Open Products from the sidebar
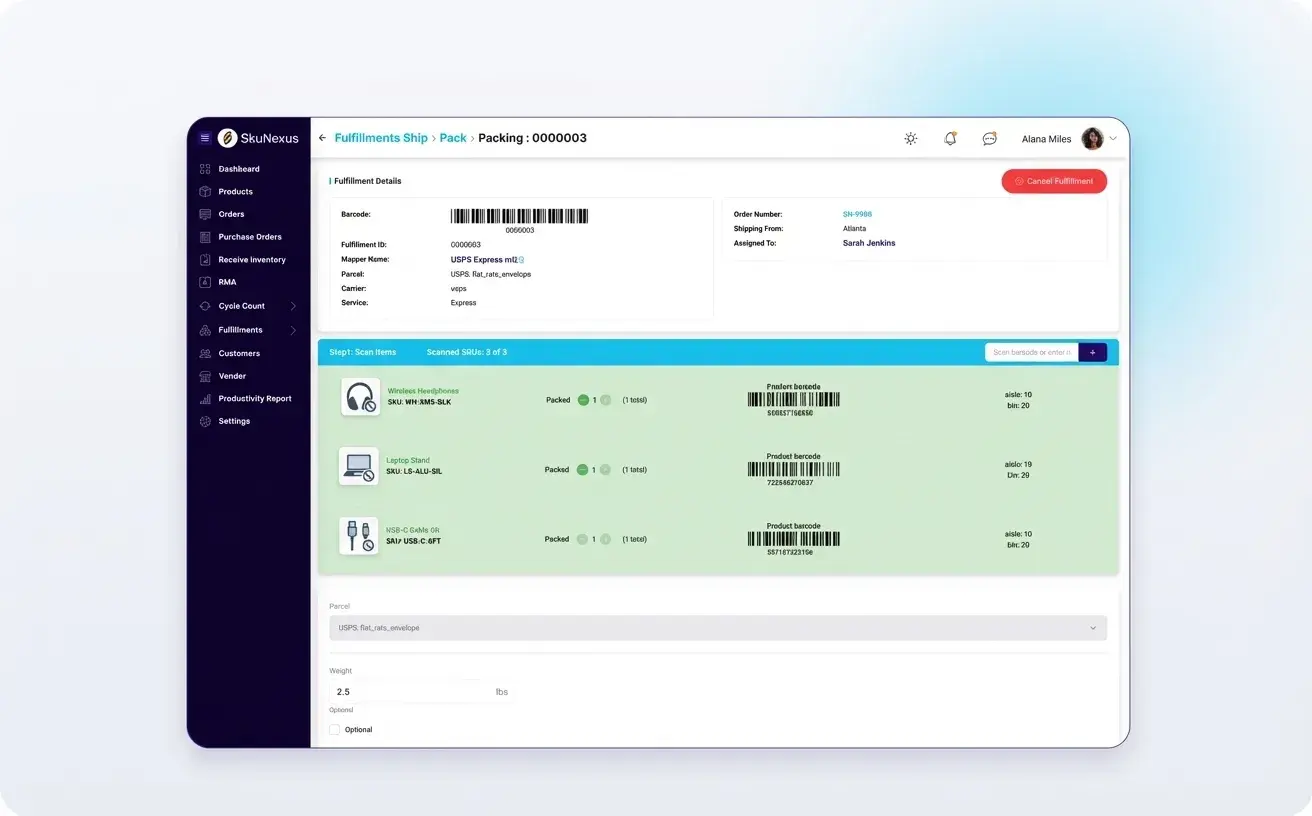1312x816 pixels. pyautogui.click(x=232, y=191)
